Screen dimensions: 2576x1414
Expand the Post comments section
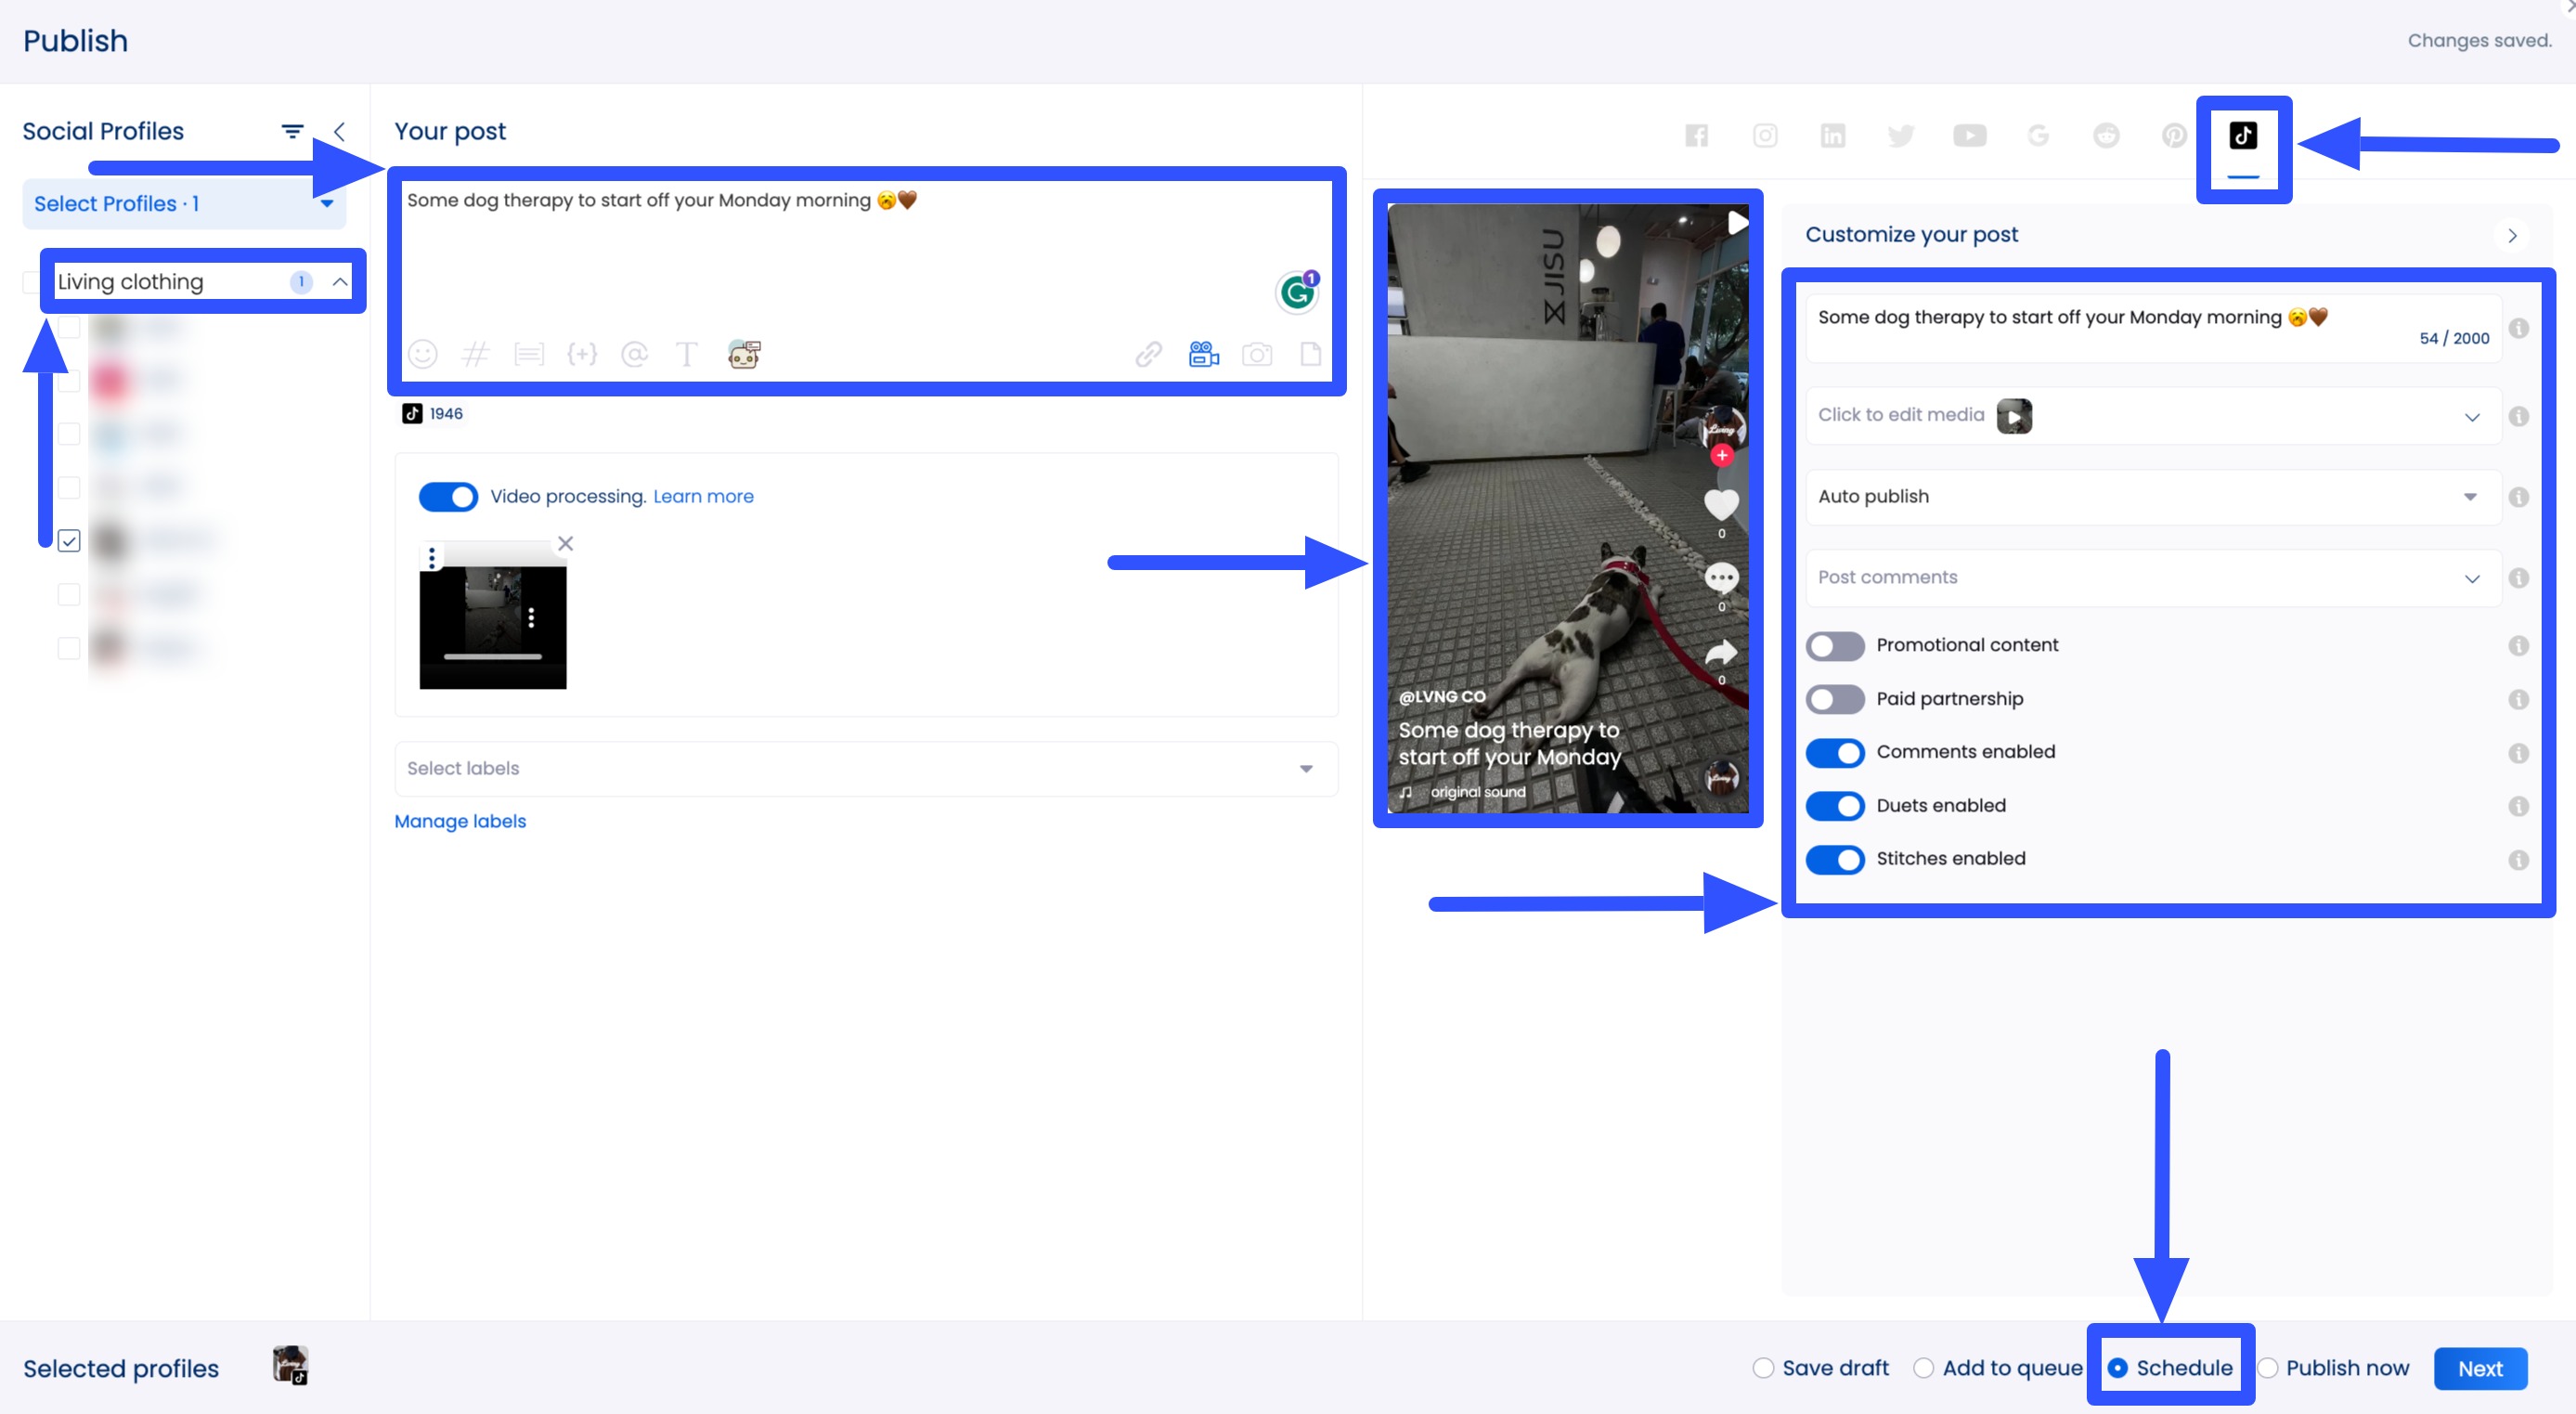[x=2152, y=578]
